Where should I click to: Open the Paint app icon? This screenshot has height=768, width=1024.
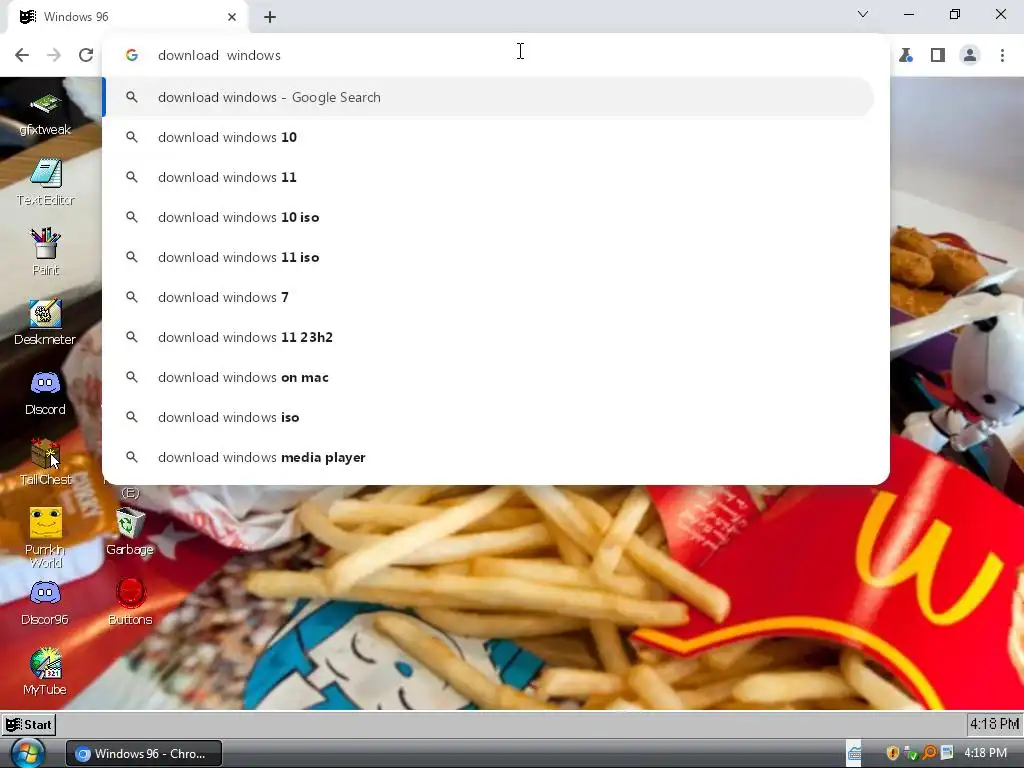tap(45, 252)
